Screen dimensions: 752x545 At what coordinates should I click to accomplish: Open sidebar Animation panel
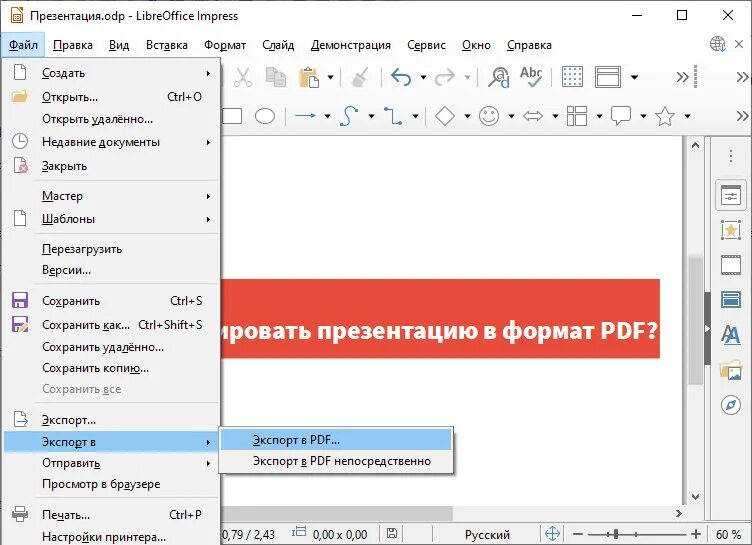pos(731,230)
